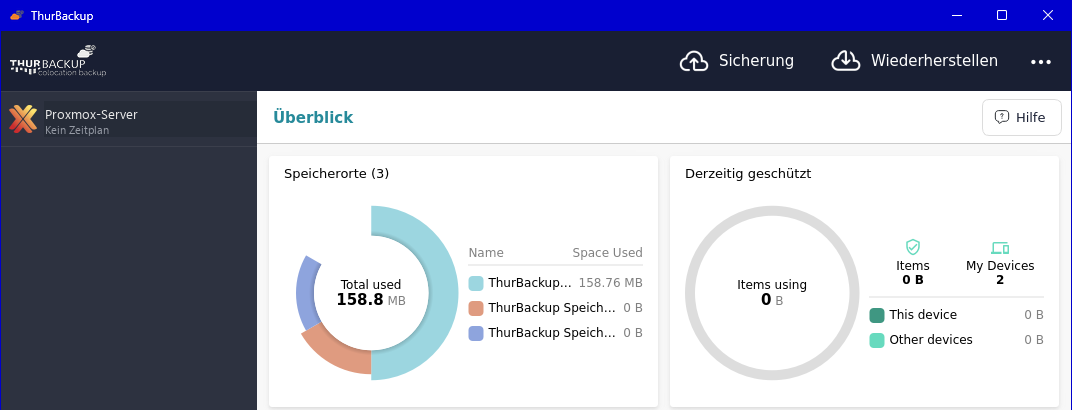Click the purple-blue donut chart segment
The image size is (1072, 410).
click(x=308, y=292)
